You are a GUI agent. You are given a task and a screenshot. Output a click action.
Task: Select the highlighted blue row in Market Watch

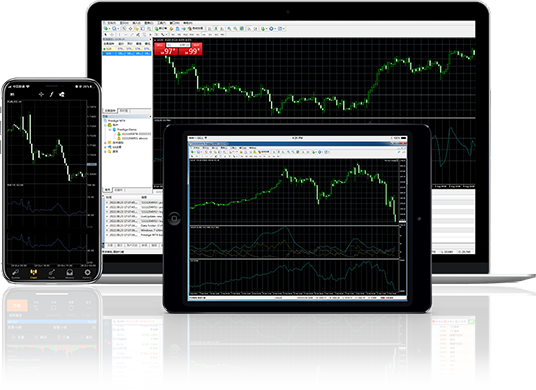[127, 53]
